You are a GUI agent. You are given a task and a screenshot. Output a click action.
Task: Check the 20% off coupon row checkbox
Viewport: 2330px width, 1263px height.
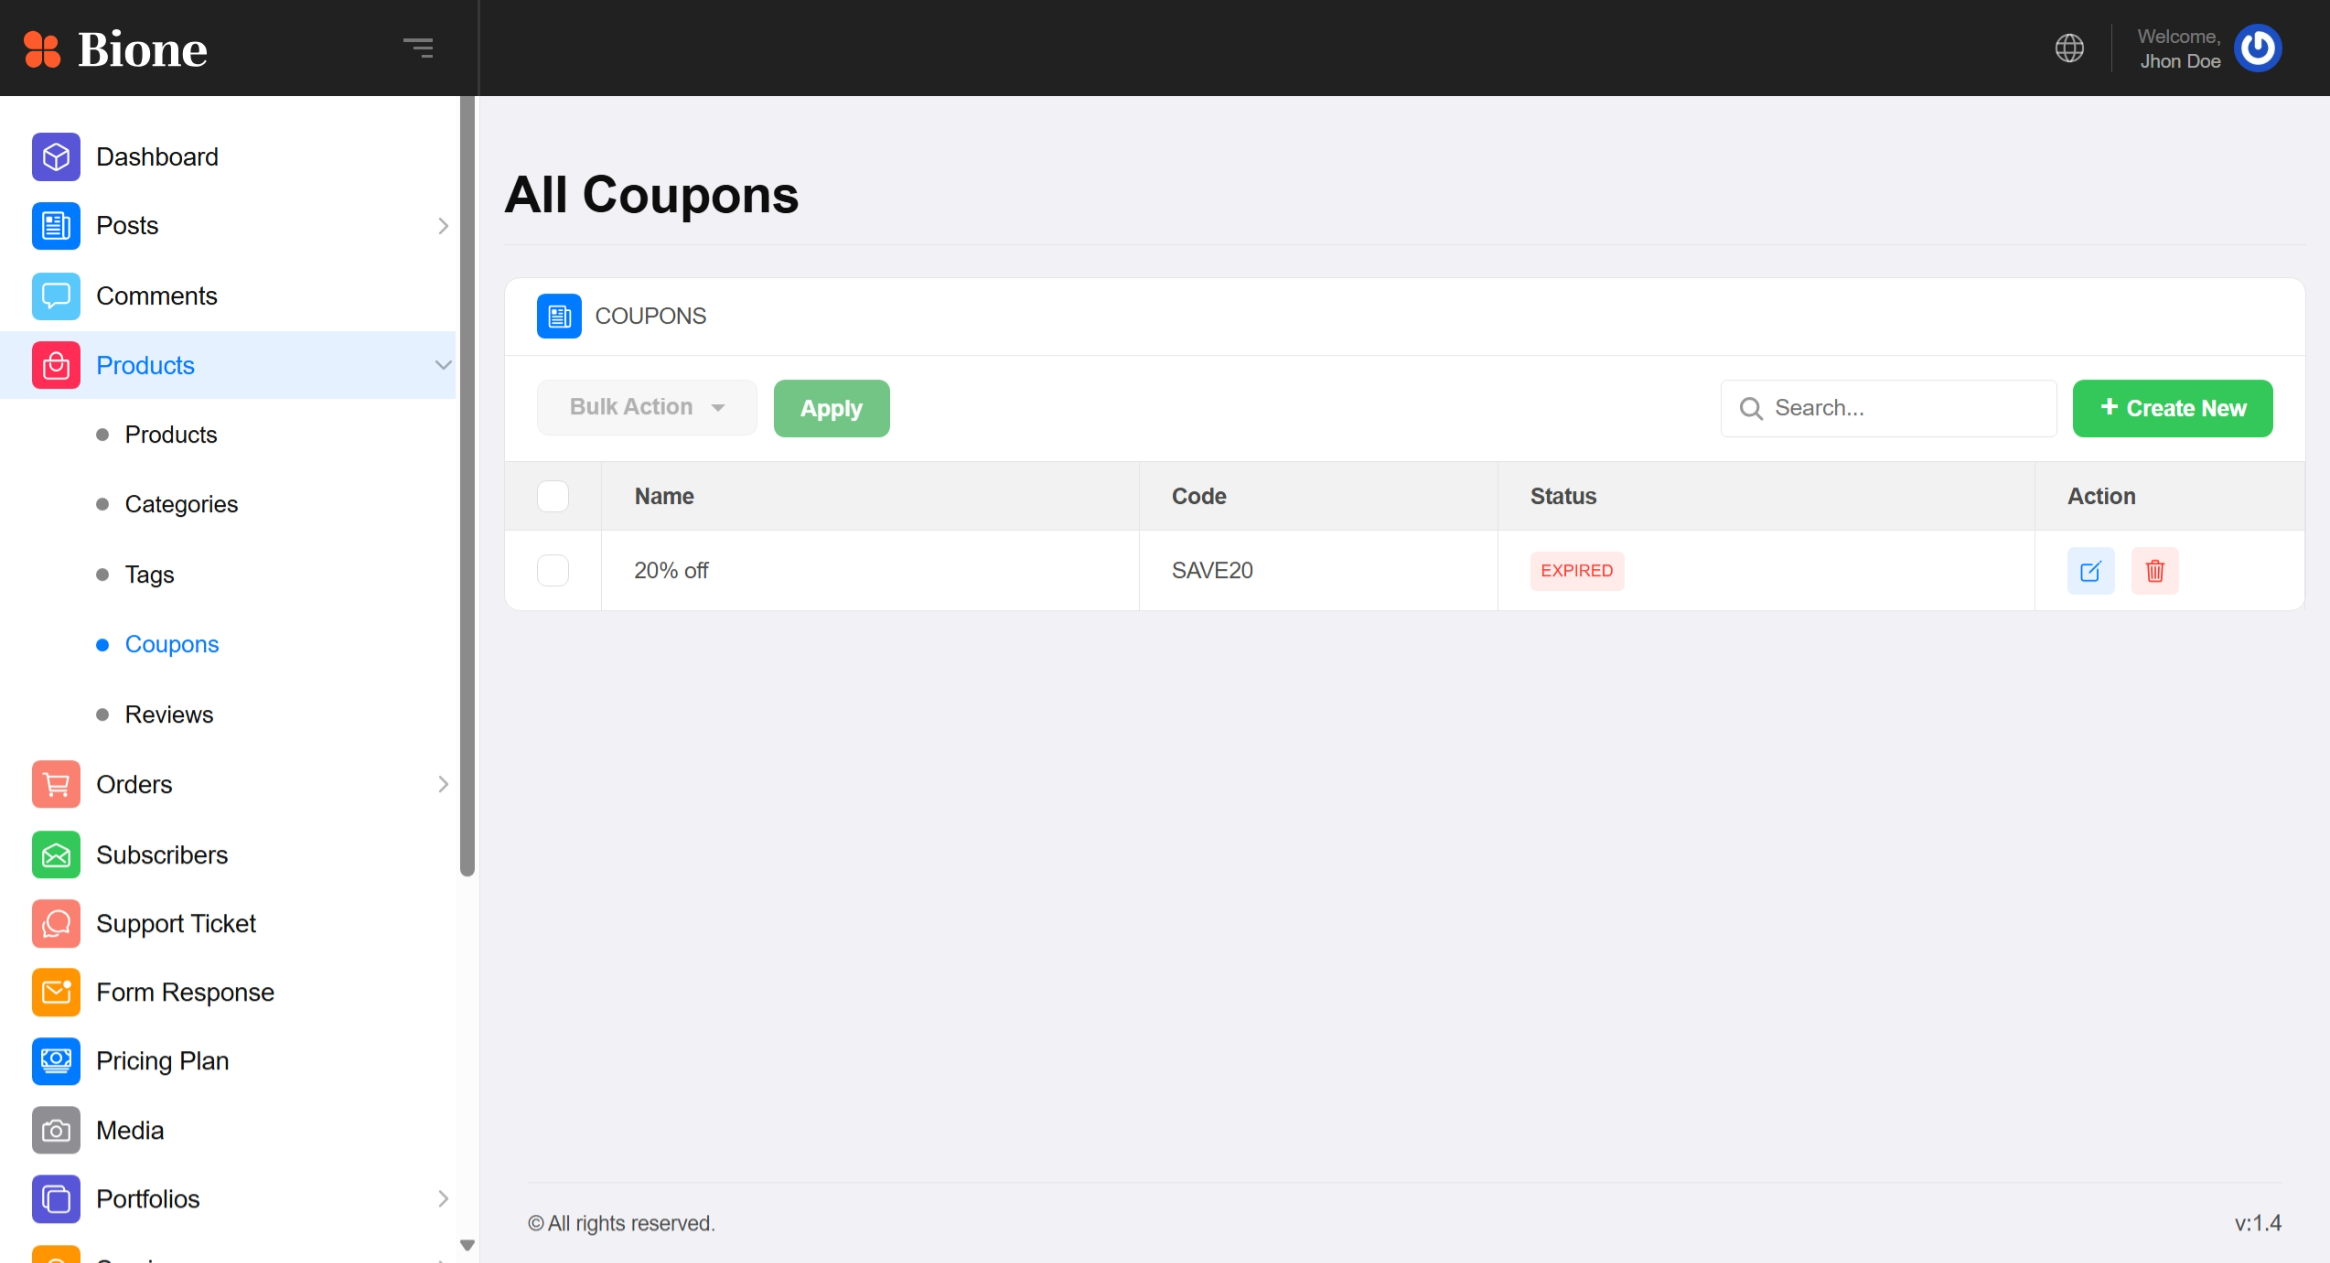[553, 570]
